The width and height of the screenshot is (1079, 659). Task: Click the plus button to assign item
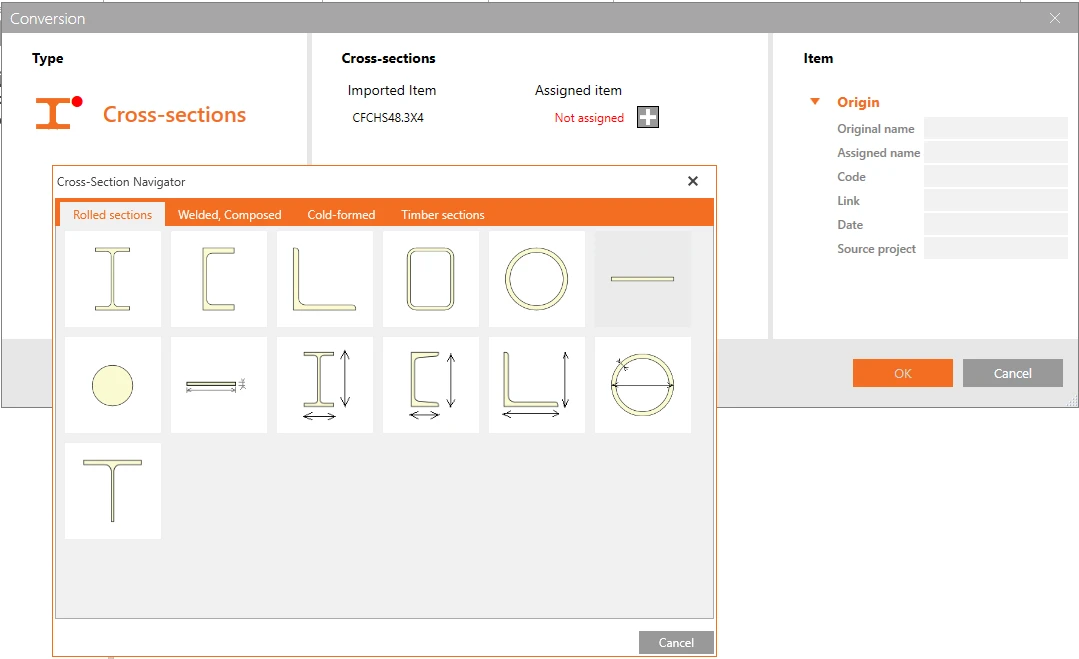(x=648, y=117)
